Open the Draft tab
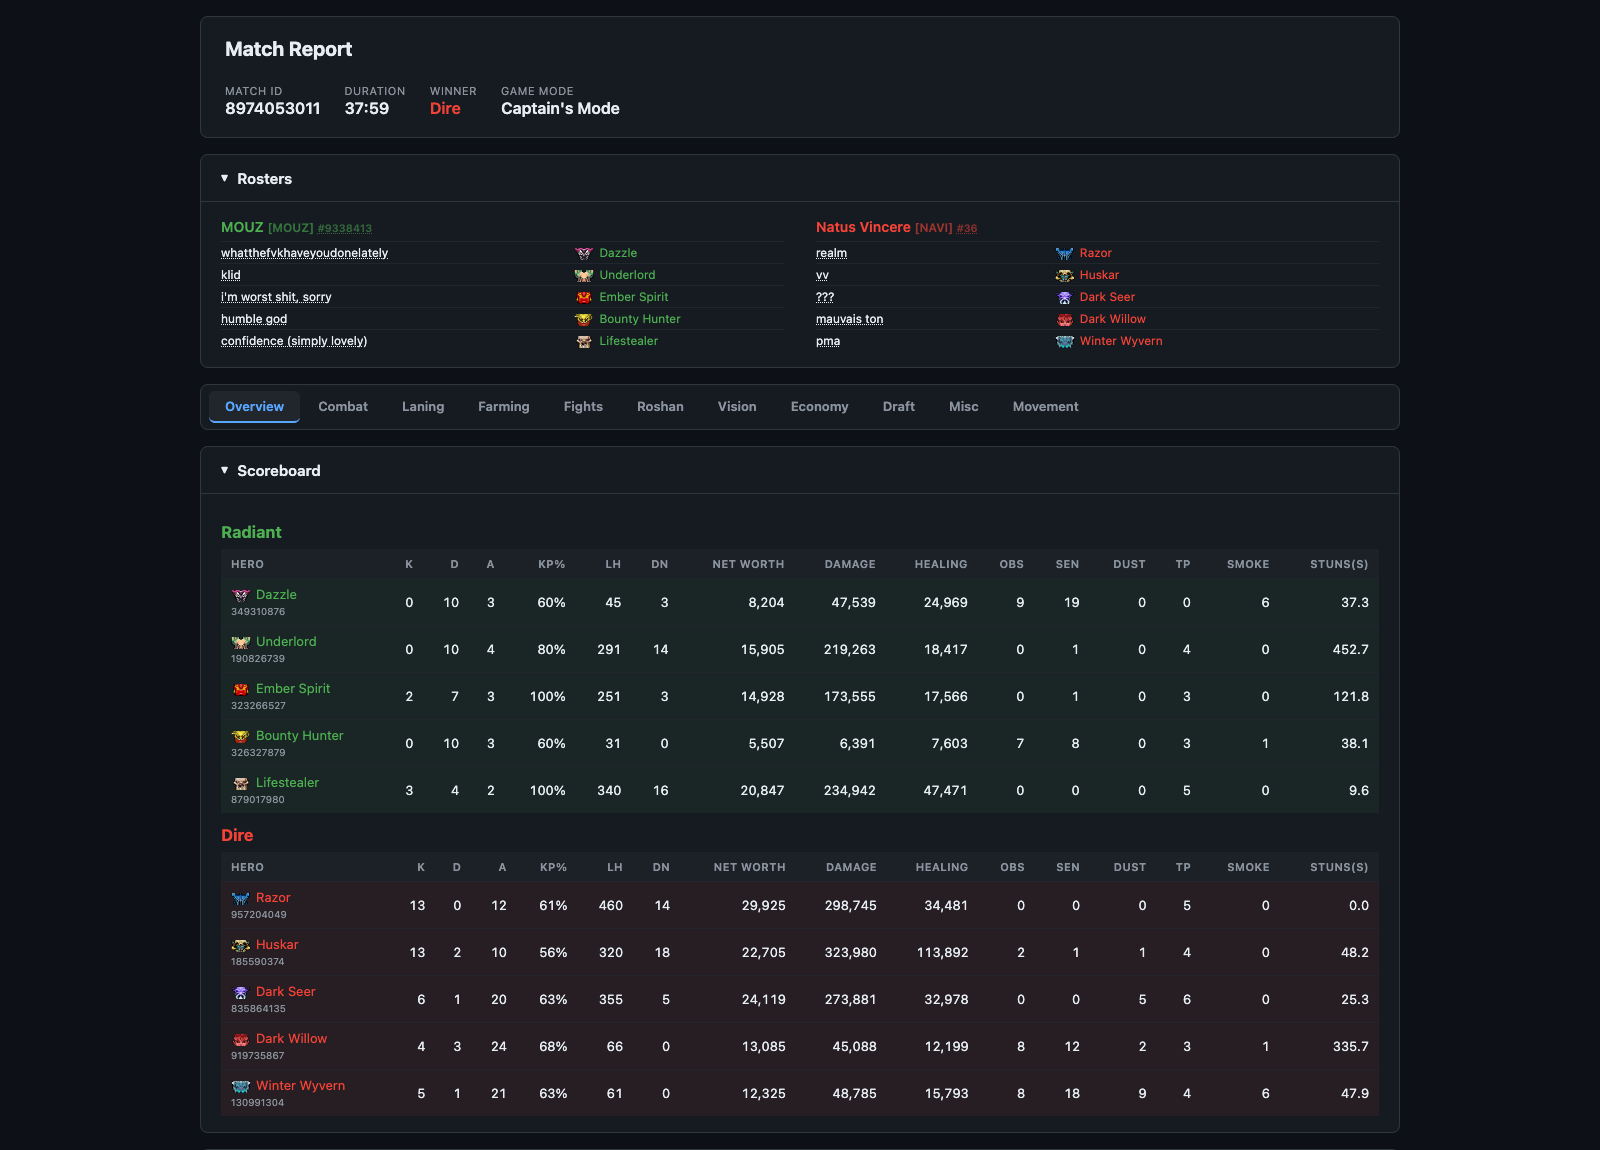The height and width of the screenshot is (1150, 1600). click(x=899, y=407)
